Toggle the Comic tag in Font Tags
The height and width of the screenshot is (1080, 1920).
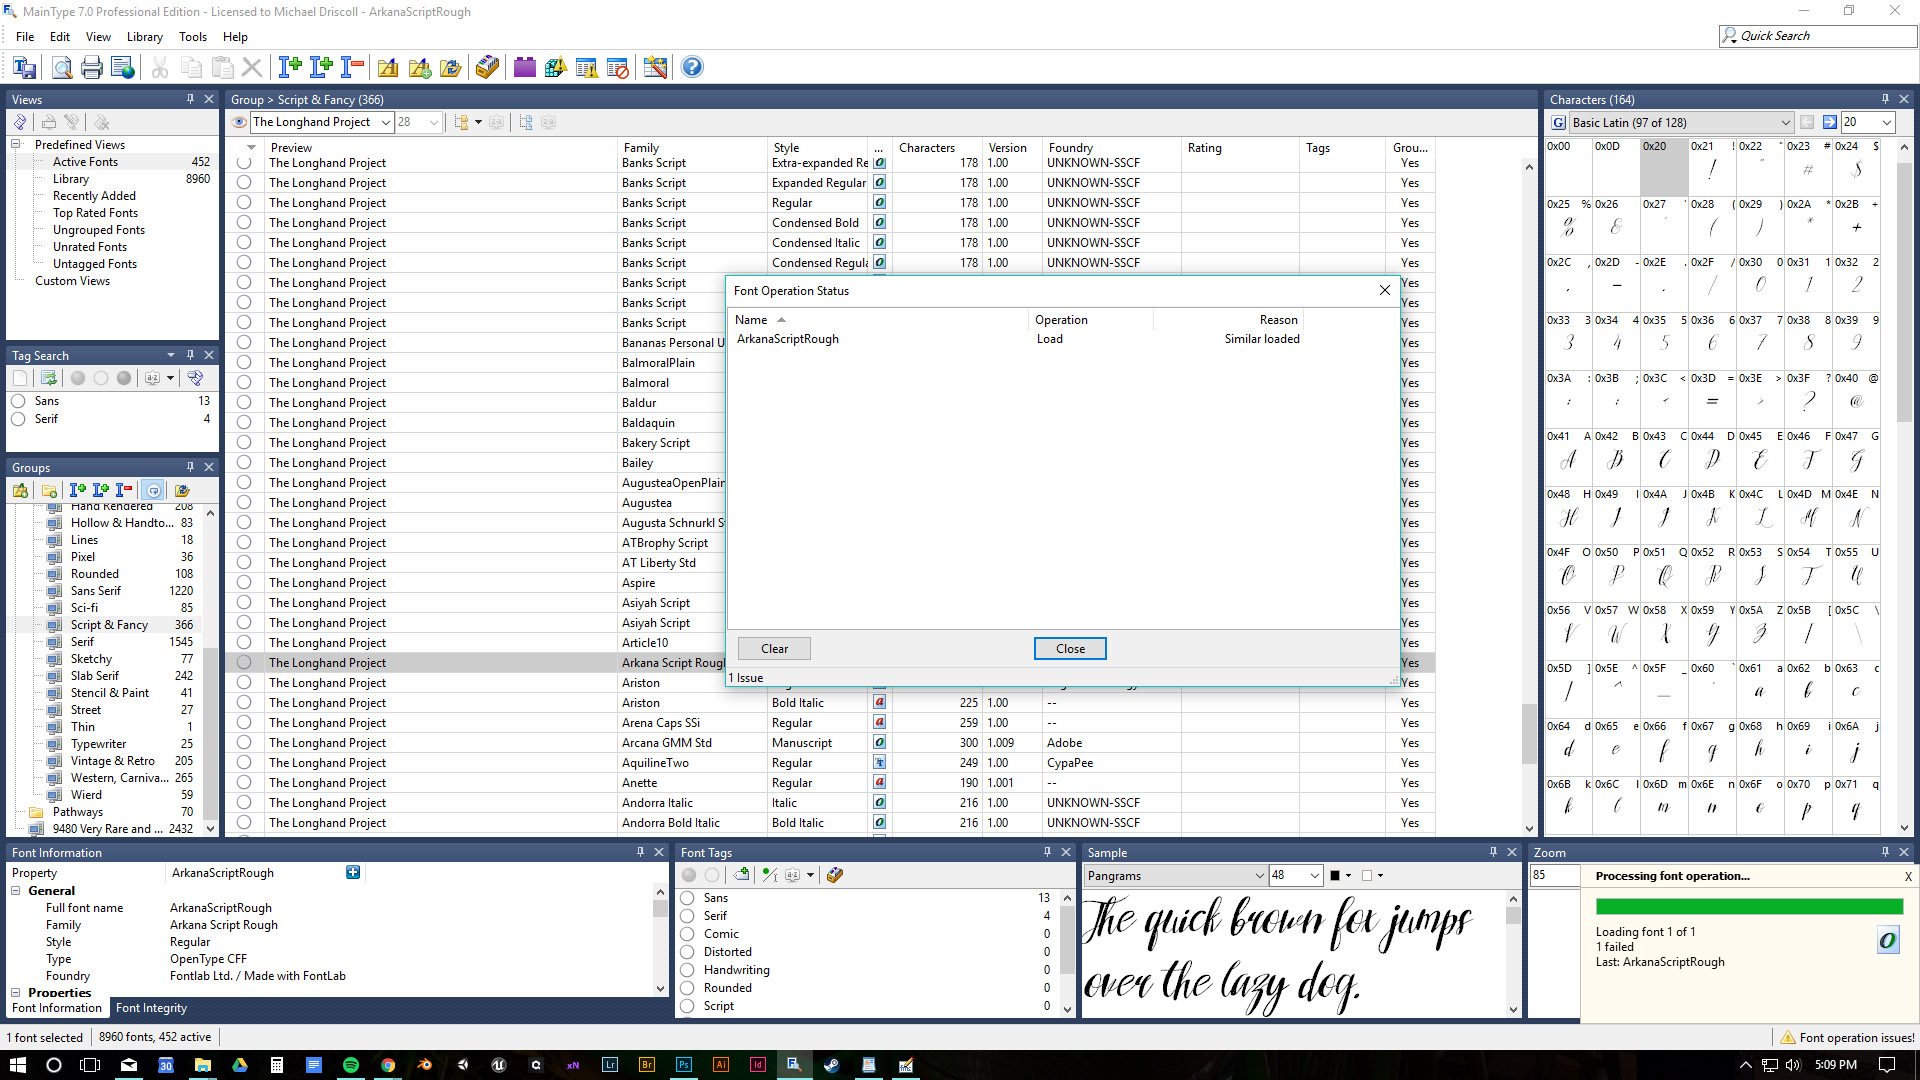(688, 934)
